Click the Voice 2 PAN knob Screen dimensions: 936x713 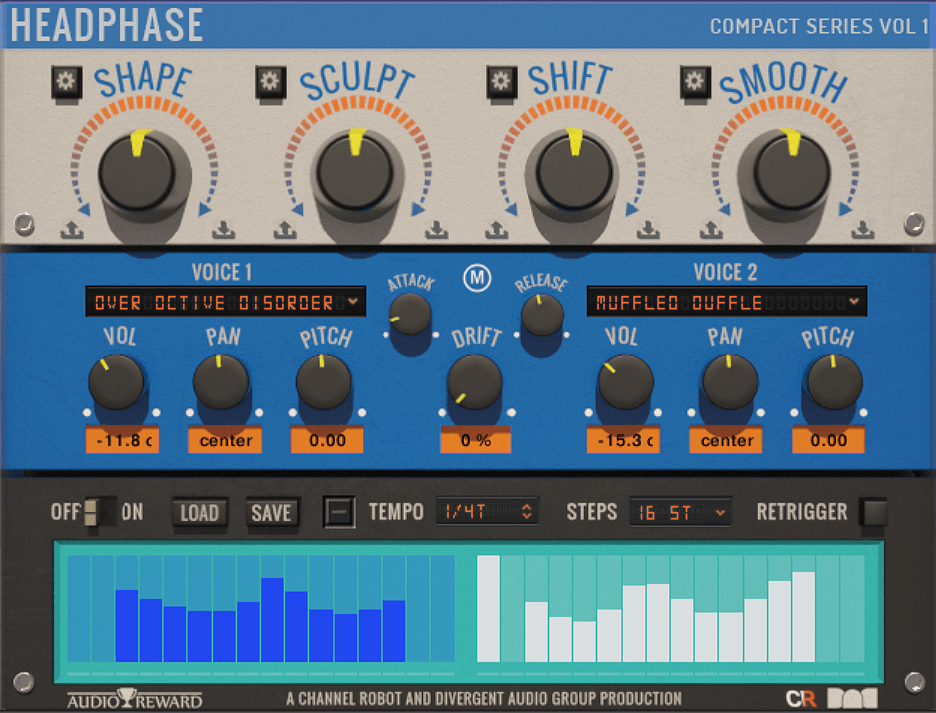click(x=730, y=382)
